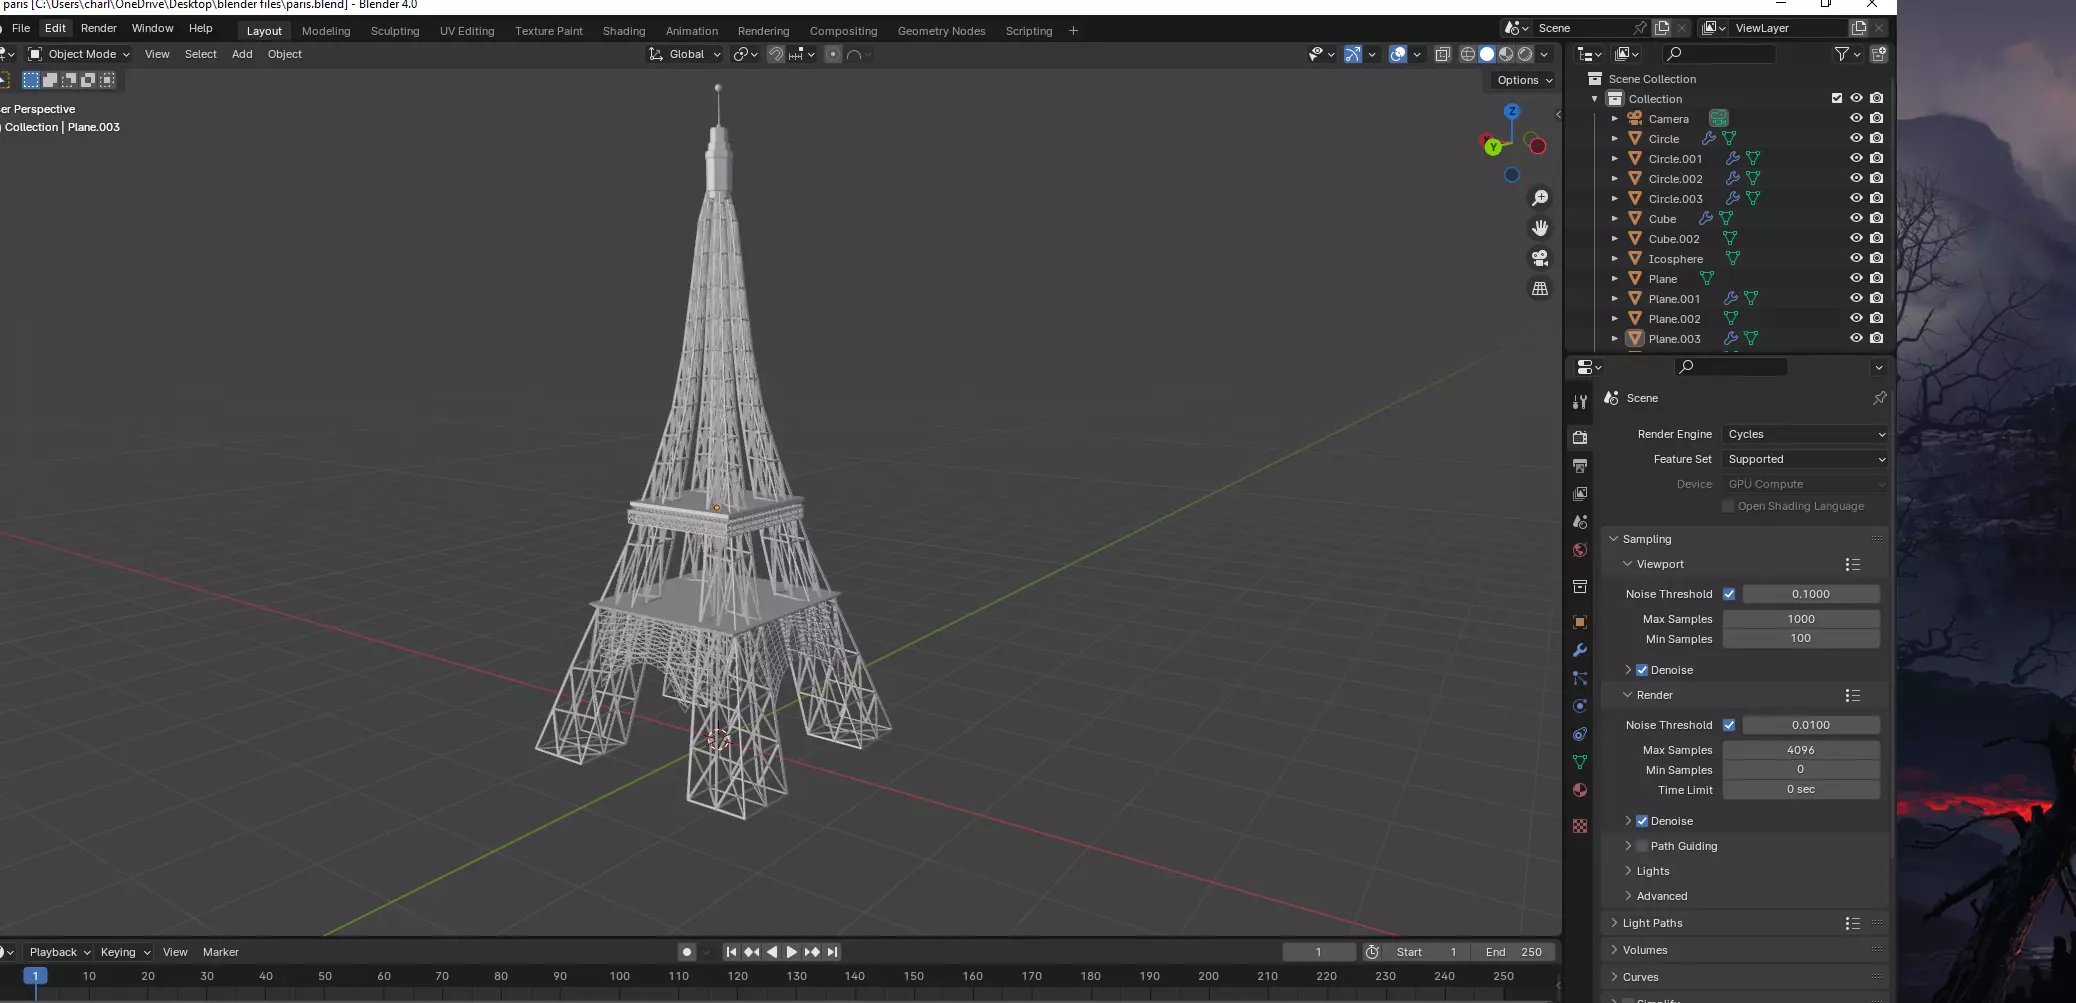Open the timeline Playback menu
2076x1003 pixels.
coord(59,952)
